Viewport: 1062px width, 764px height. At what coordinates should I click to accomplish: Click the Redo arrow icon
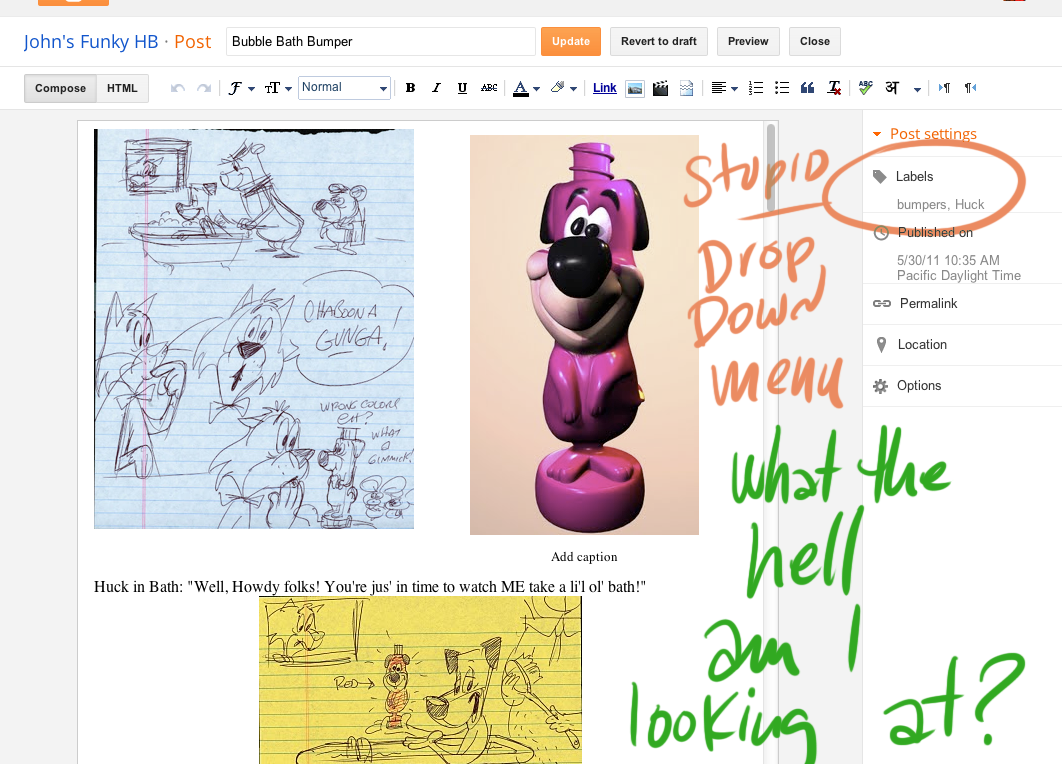(203, 88)
